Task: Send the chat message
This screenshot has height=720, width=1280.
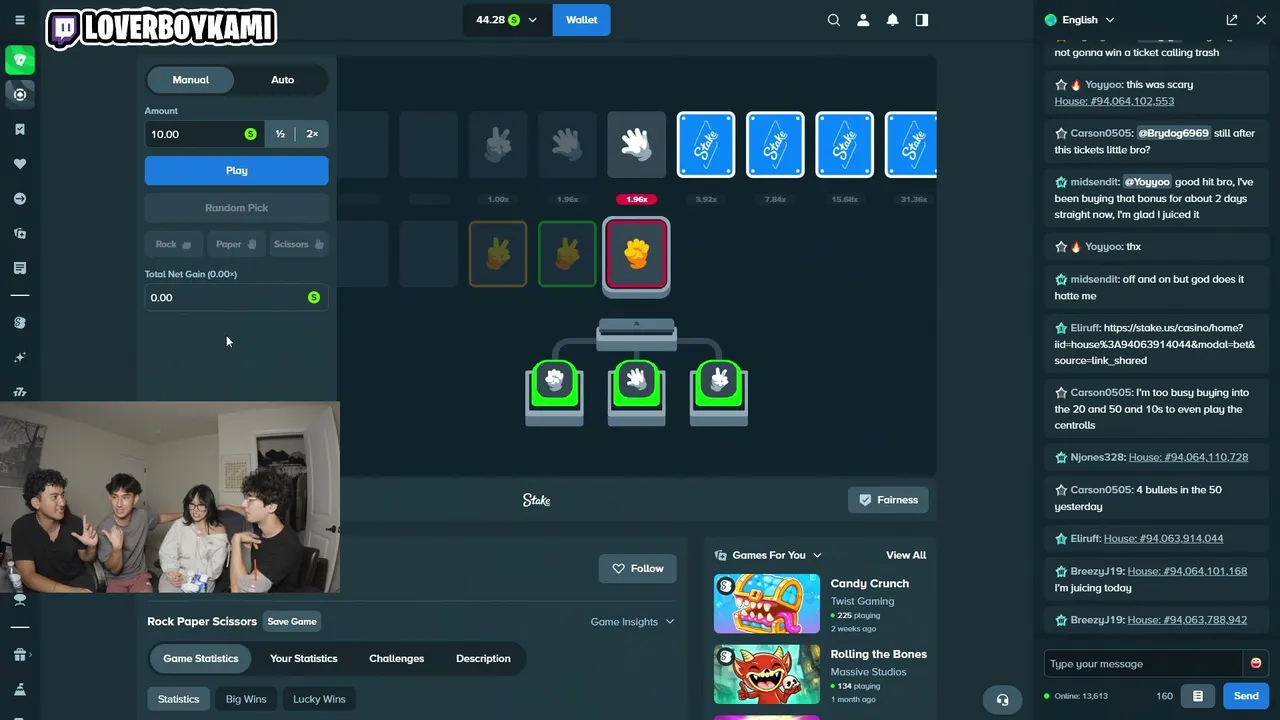Action: coord(1246,696)
